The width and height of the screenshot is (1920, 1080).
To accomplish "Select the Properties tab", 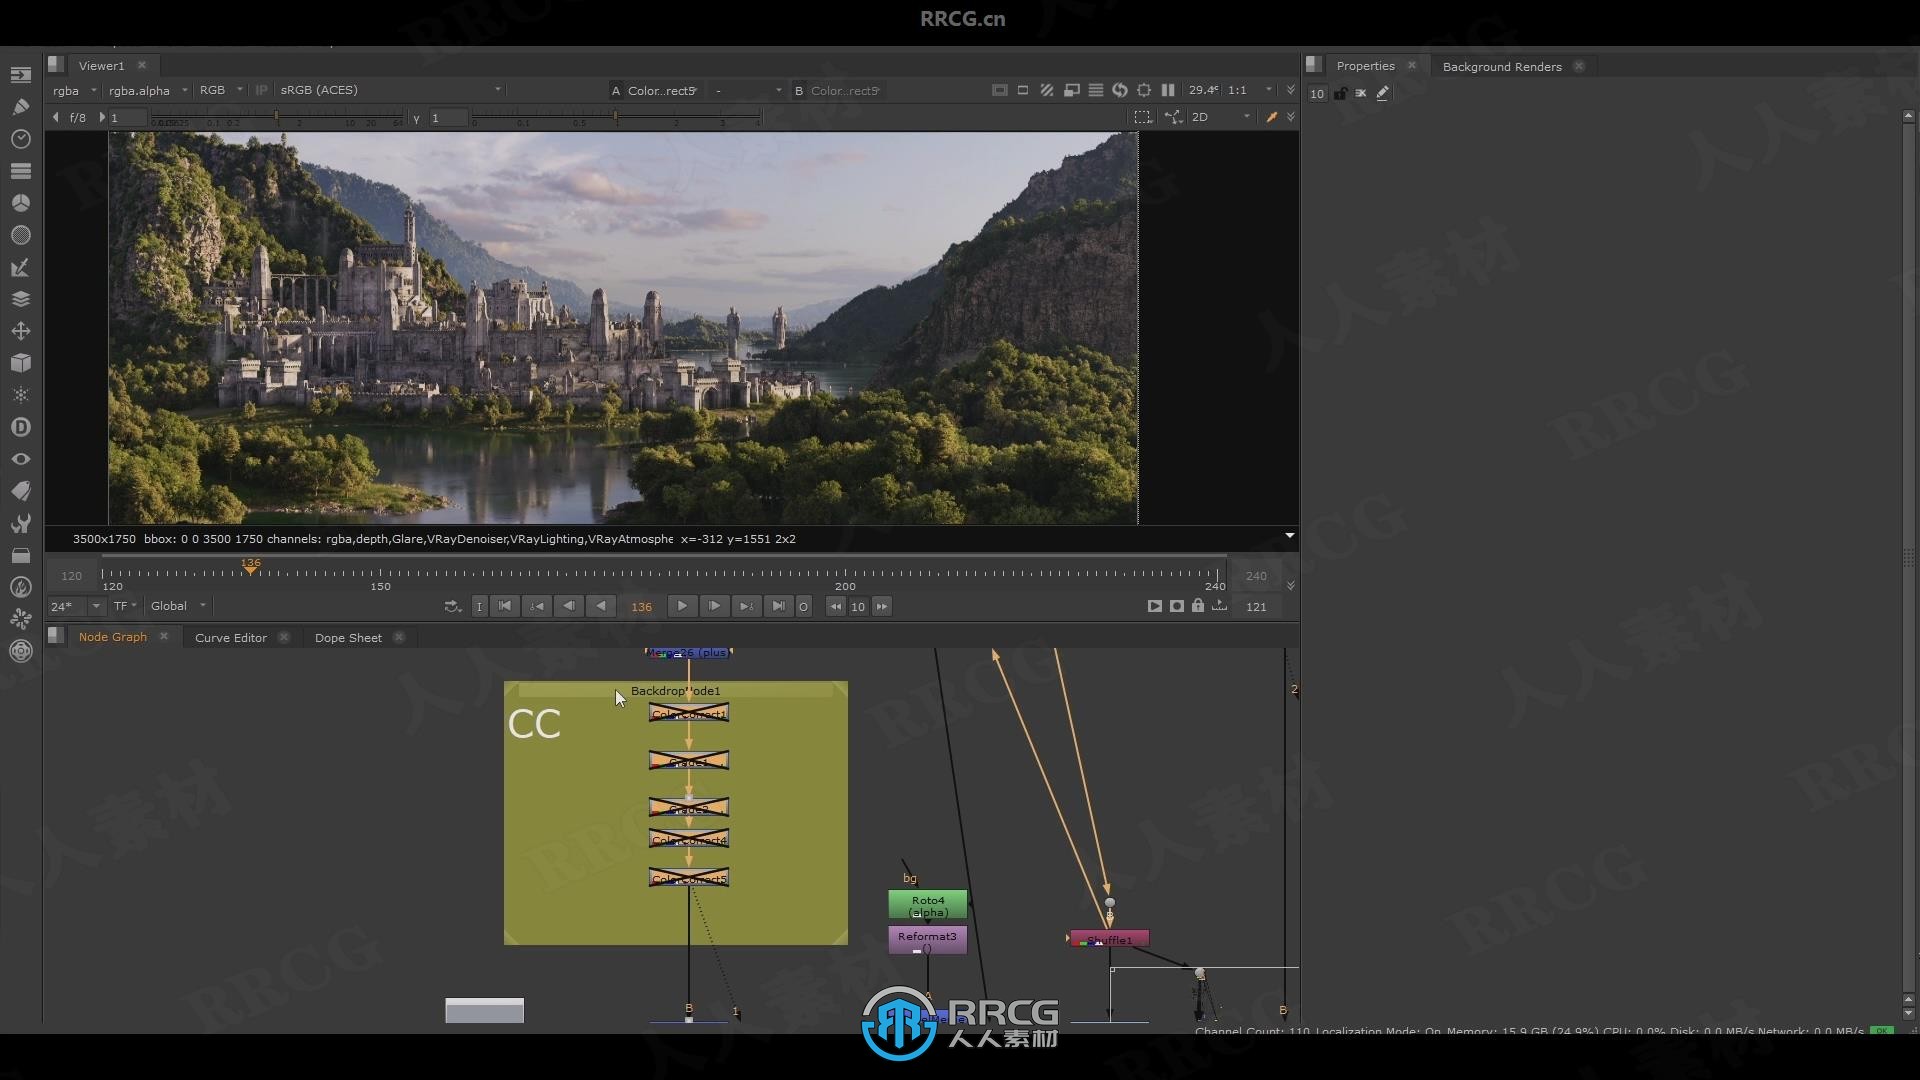I will [1365, 66].
